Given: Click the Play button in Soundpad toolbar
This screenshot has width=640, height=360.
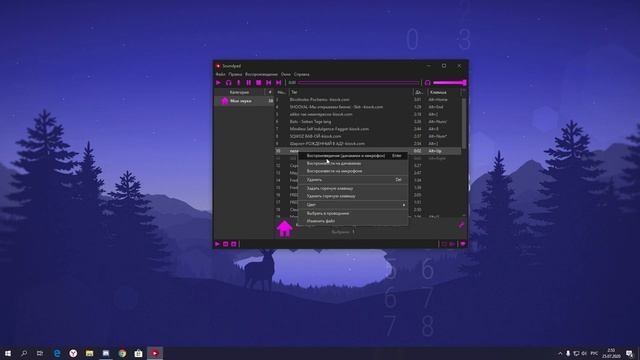Looking at the screenshot, I should click(x=218, y=83).
